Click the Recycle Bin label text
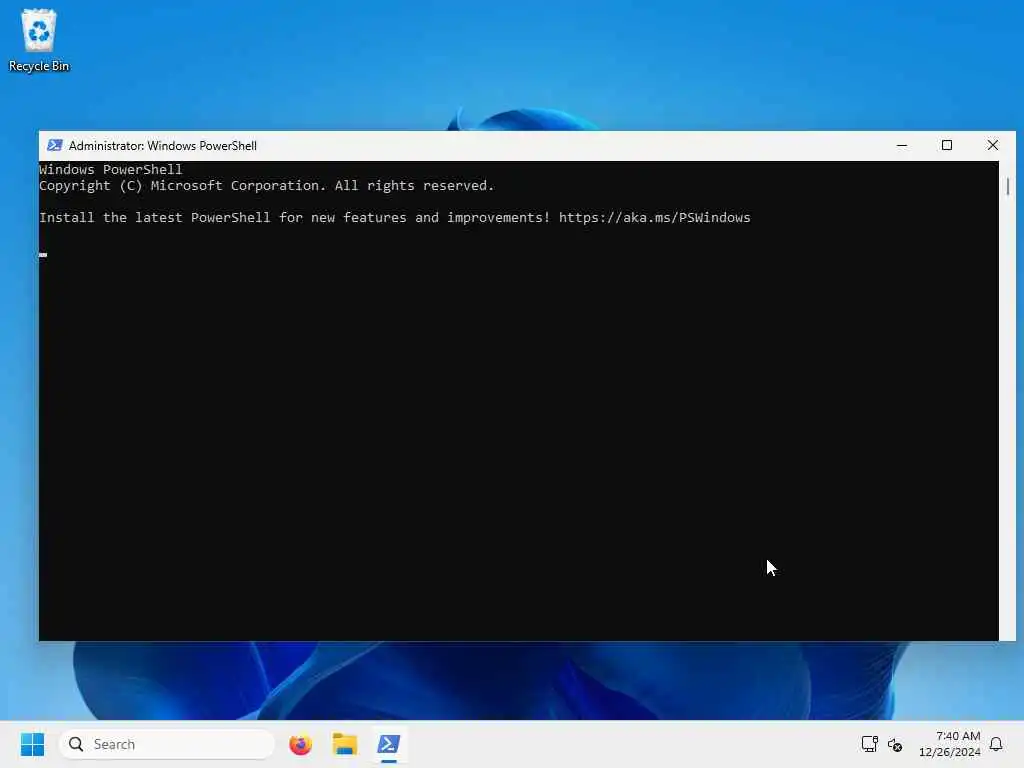Screen dimensions: 1024x768 (x=39, y=66)
